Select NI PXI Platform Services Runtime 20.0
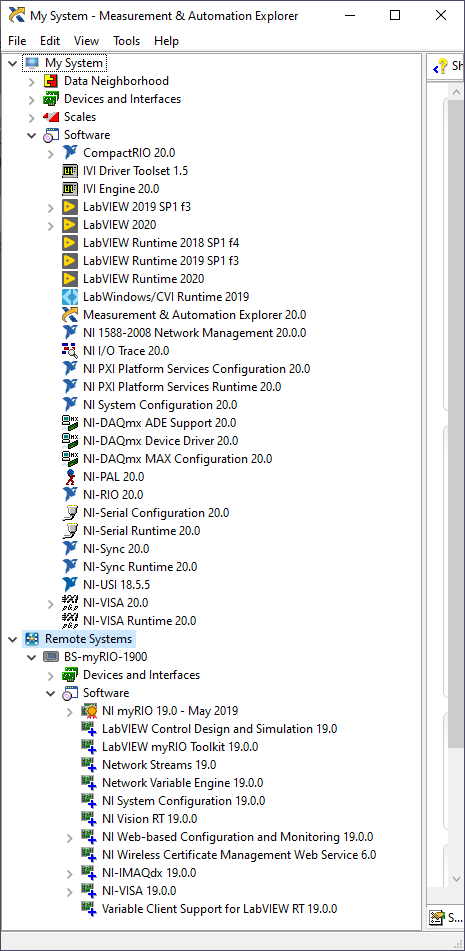 coord(182,387)
